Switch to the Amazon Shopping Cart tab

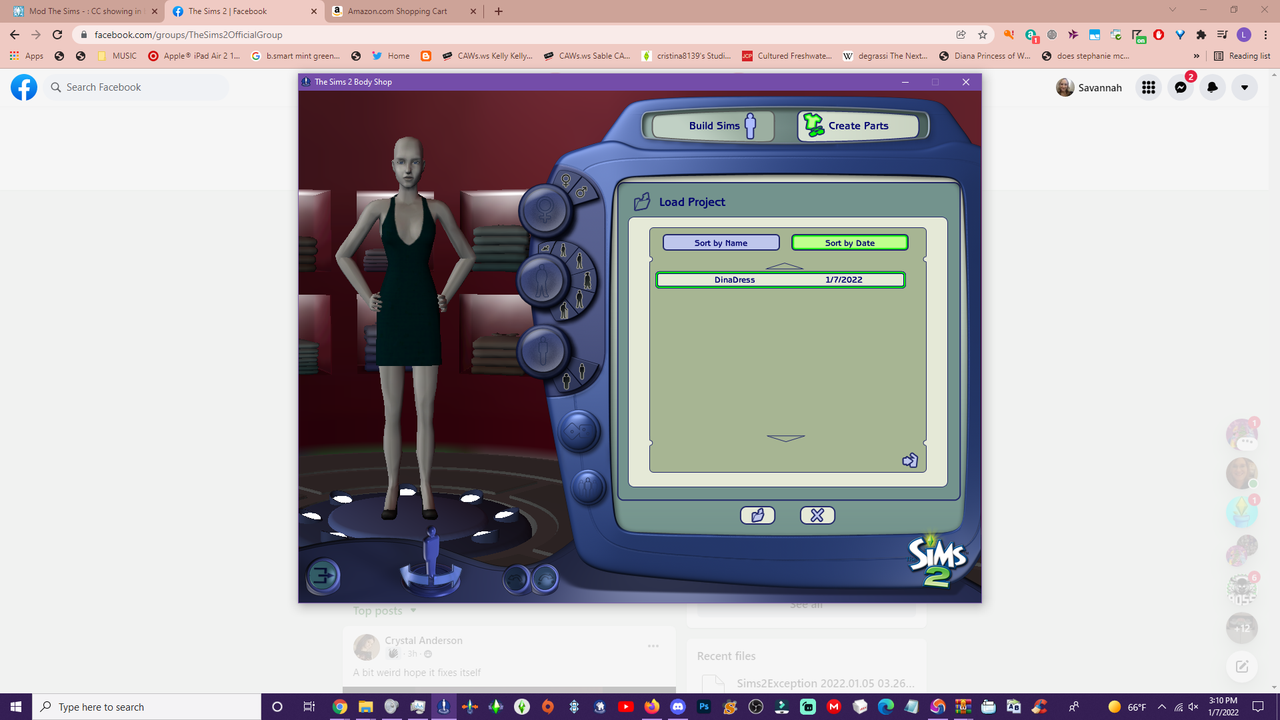[402, 11]
